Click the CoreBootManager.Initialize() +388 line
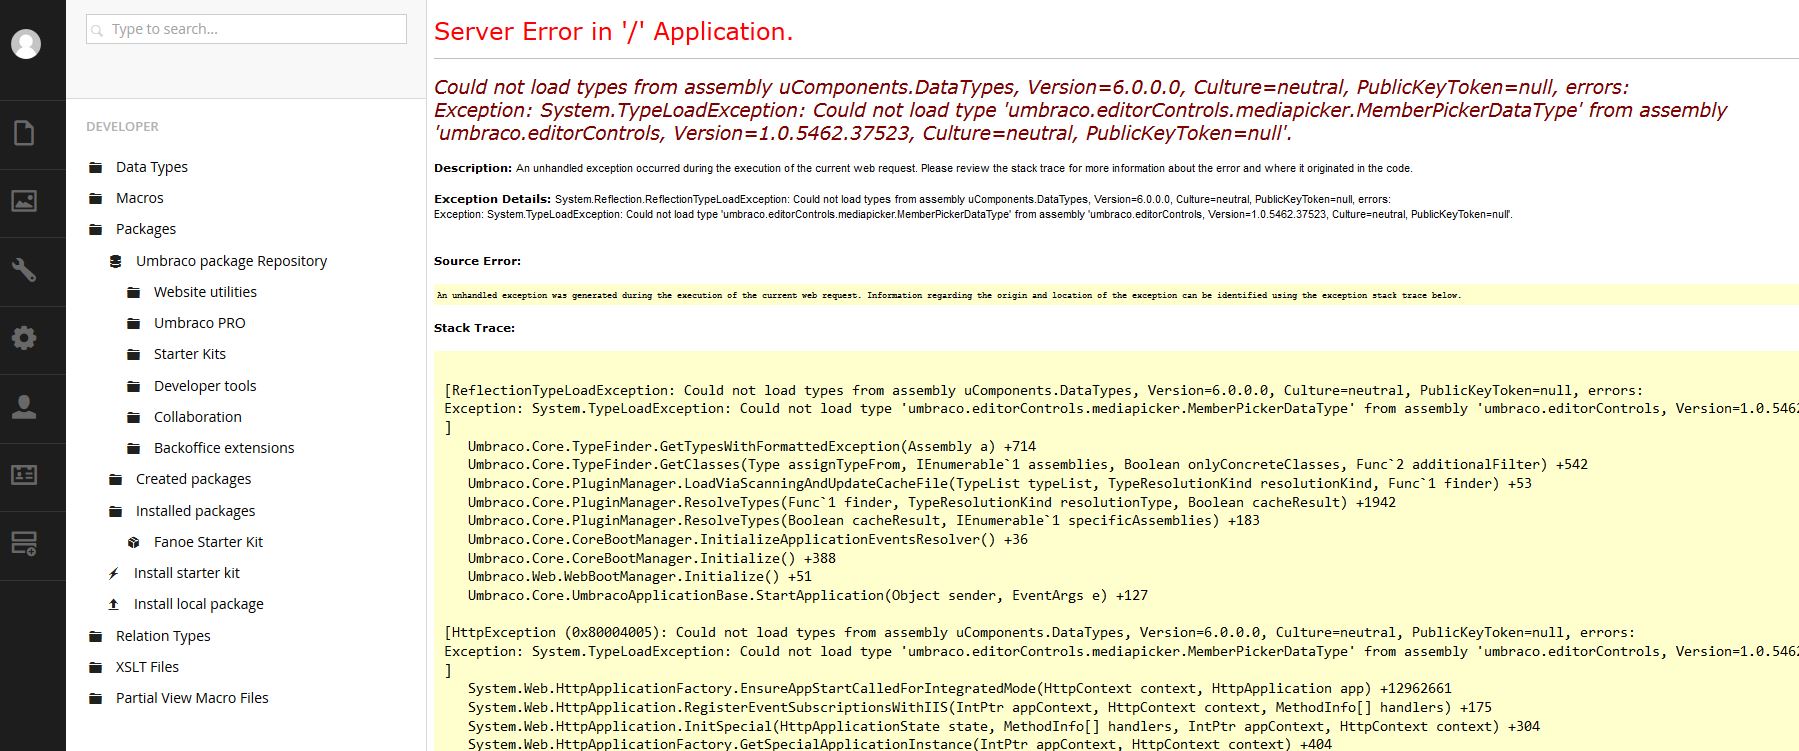Image resolution: width=1799 pixels, height=751 pixels. click(652, 558)
